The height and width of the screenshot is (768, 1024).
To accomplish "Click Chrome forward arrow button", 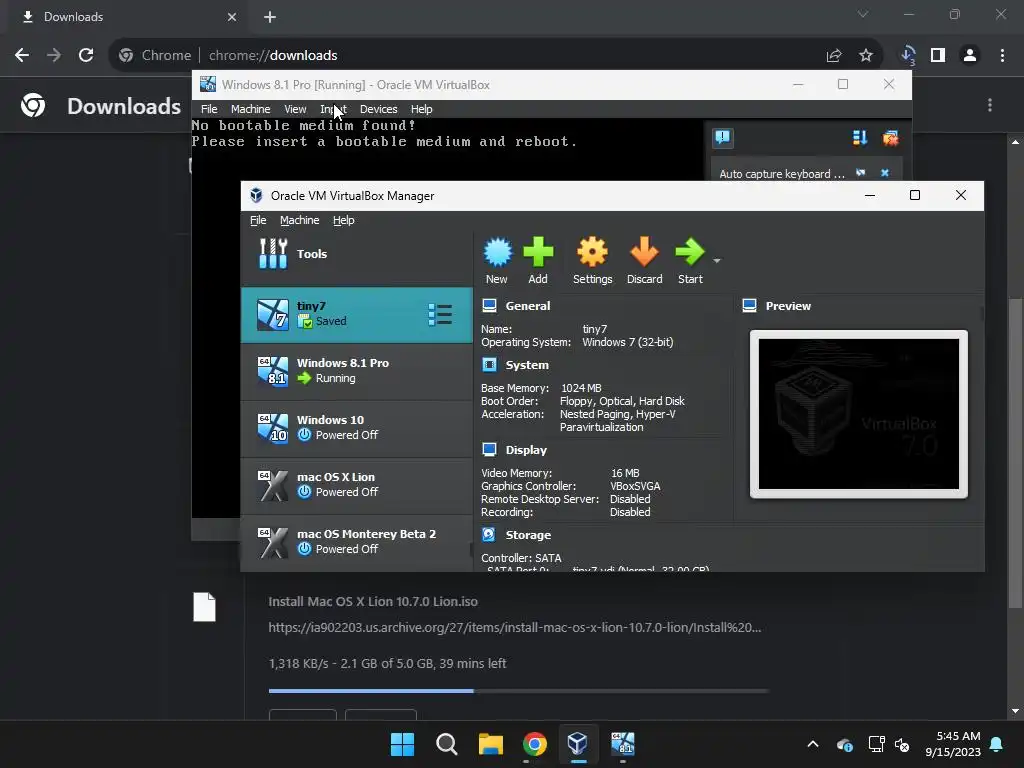I will point(54,56).
